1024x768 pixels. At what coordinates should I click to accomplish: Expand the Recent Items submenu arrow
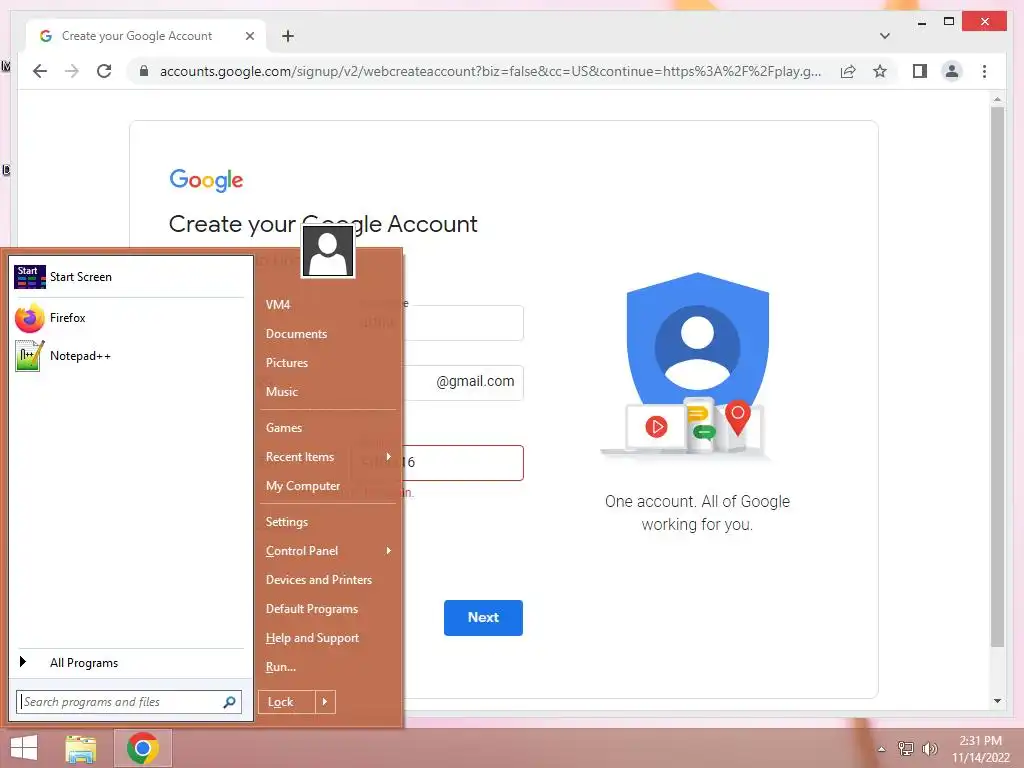(x=389, y=456)
